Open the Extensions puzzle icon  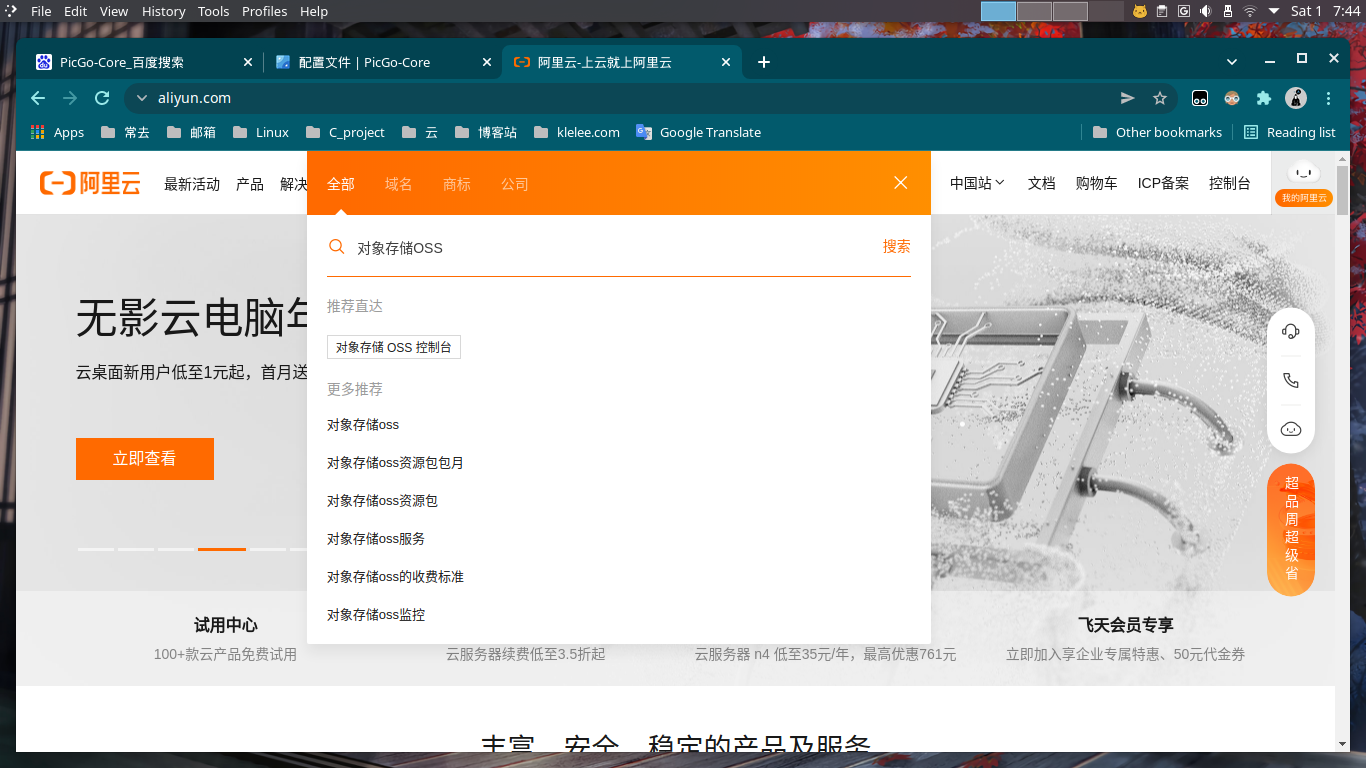(1264, 98)
